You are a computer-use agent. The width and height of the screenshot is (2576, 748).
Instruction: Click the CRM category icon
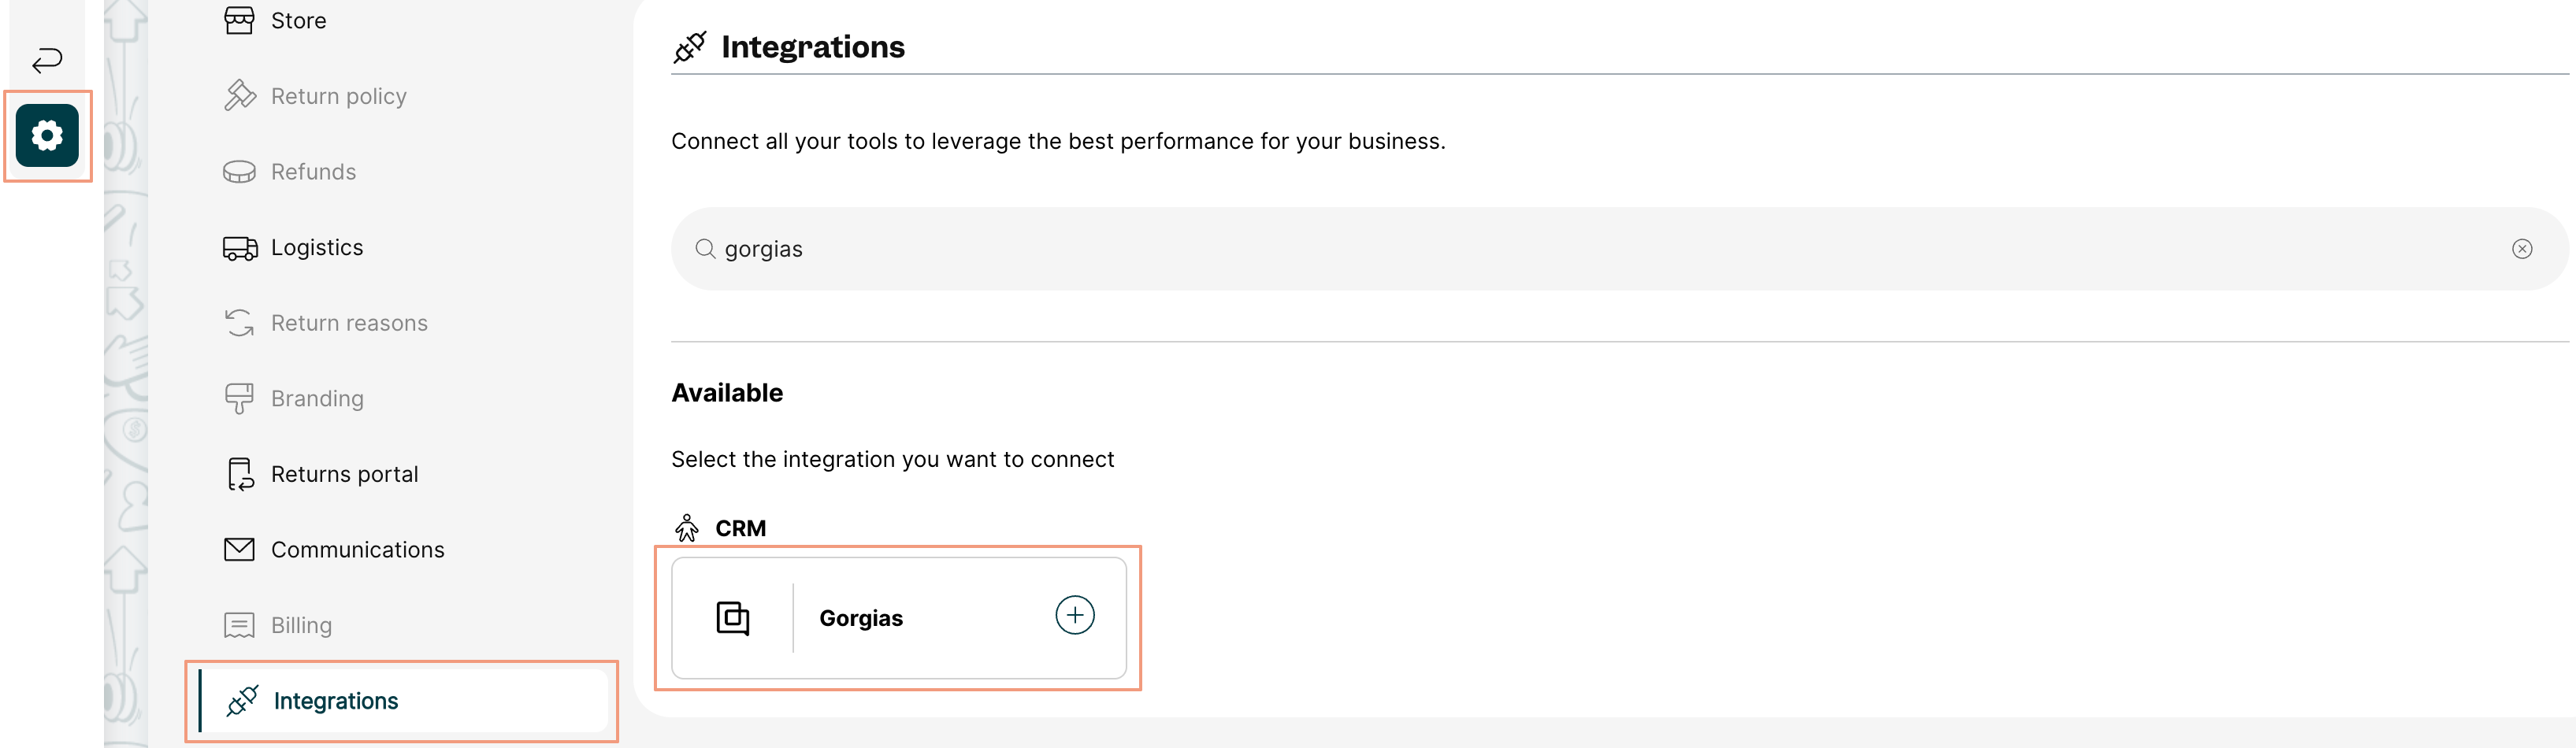687,528
